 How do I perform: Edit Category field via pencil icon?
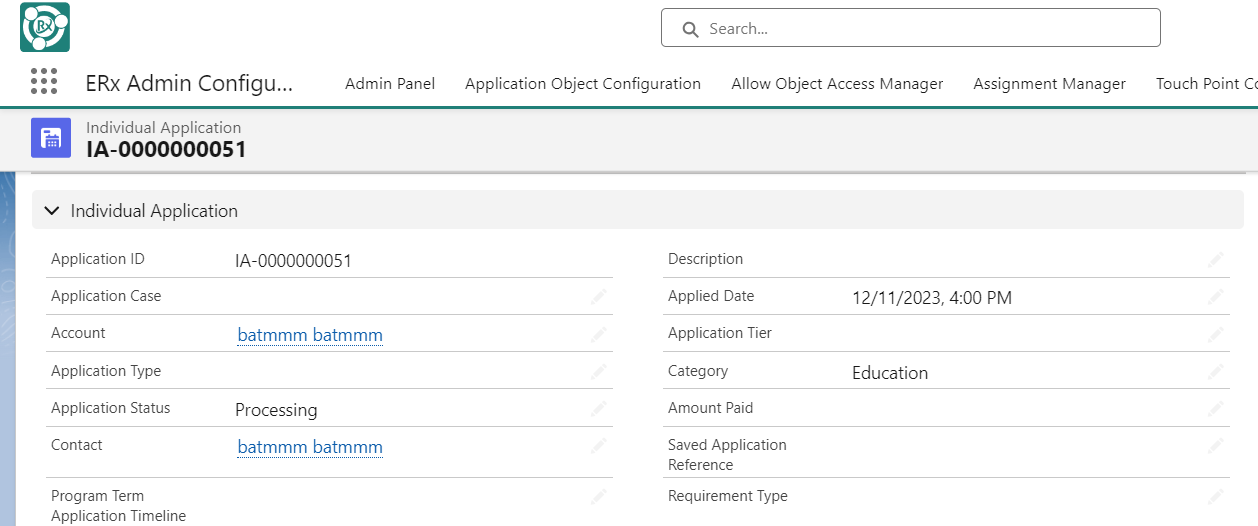pyautogui.click(x=1215, y=371)
